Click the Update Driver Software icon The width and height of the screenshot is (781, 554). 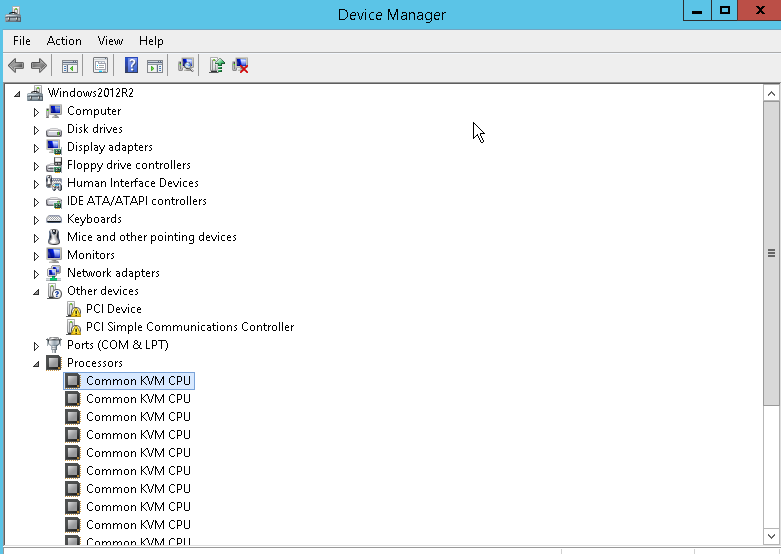point(217,65)
